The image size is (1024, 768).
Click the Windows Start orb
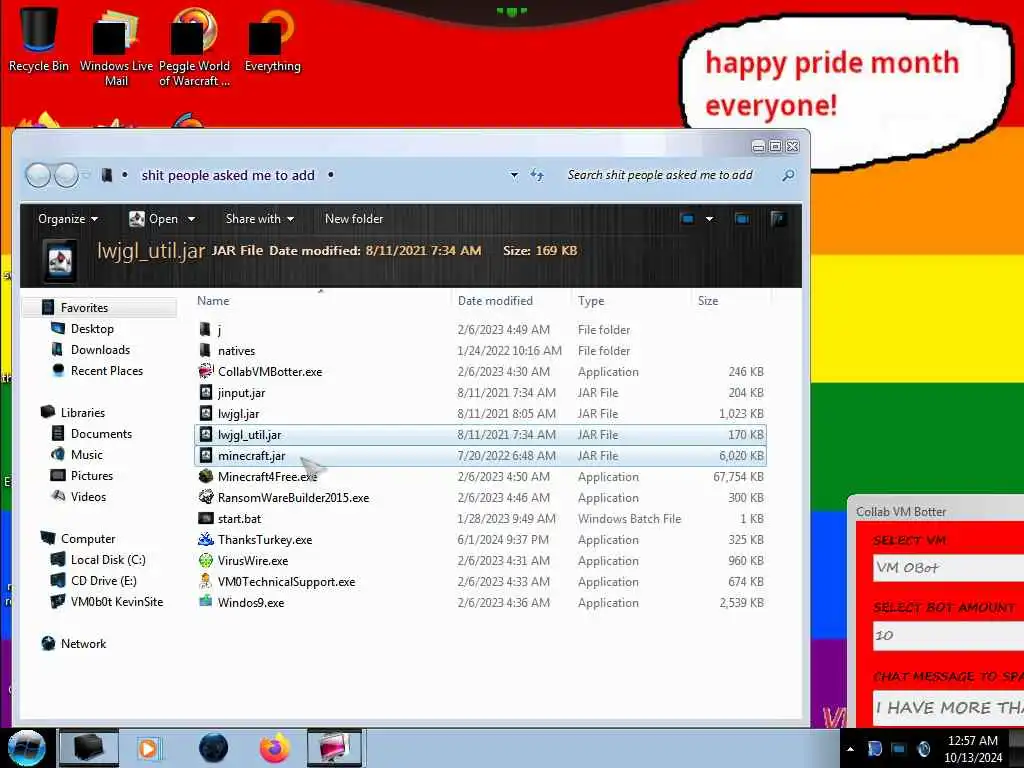click(x=27, y=748)
